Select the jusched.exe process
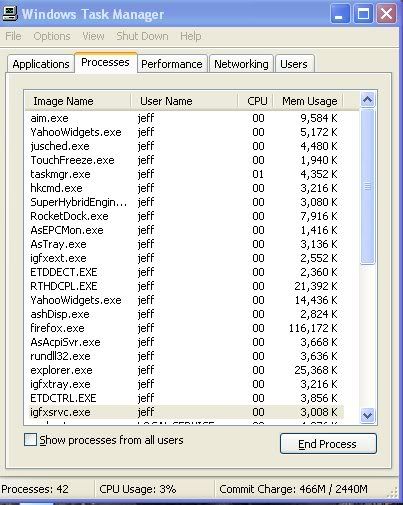The image size is (403, 505). (185, 146)
